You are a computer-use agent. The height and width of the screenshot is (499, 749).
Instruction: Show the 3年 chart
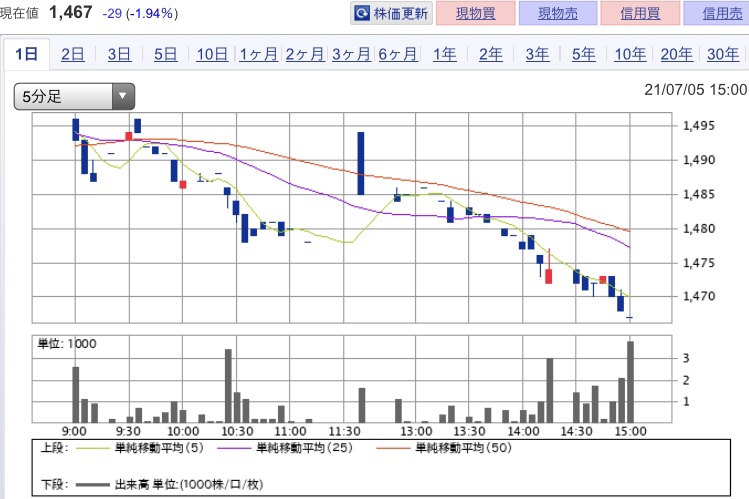(x=537, y=54)
